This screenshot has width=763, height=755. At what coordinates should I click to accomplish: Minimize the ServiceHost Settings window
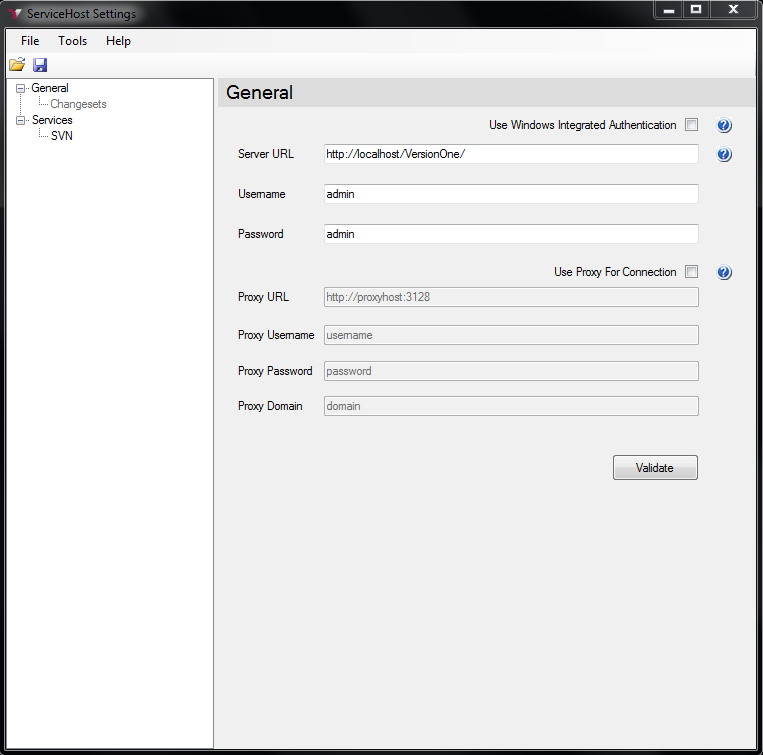click(669, 9)
